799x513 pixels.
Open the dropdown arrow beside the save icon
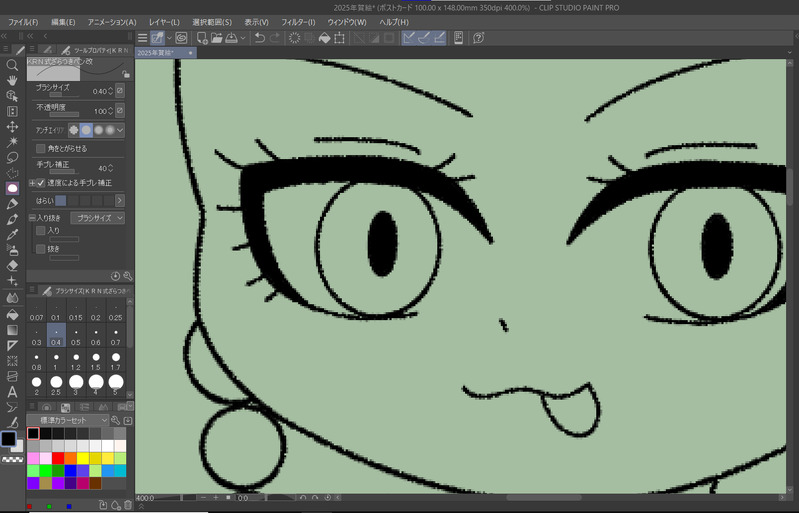coord(243,38)
